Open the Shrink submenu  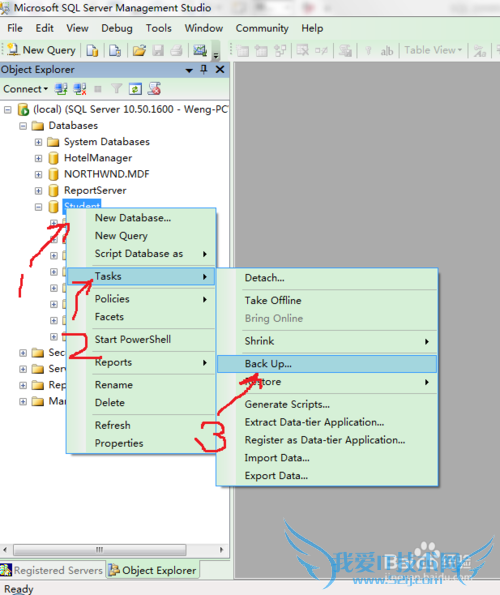pos(327,341)
